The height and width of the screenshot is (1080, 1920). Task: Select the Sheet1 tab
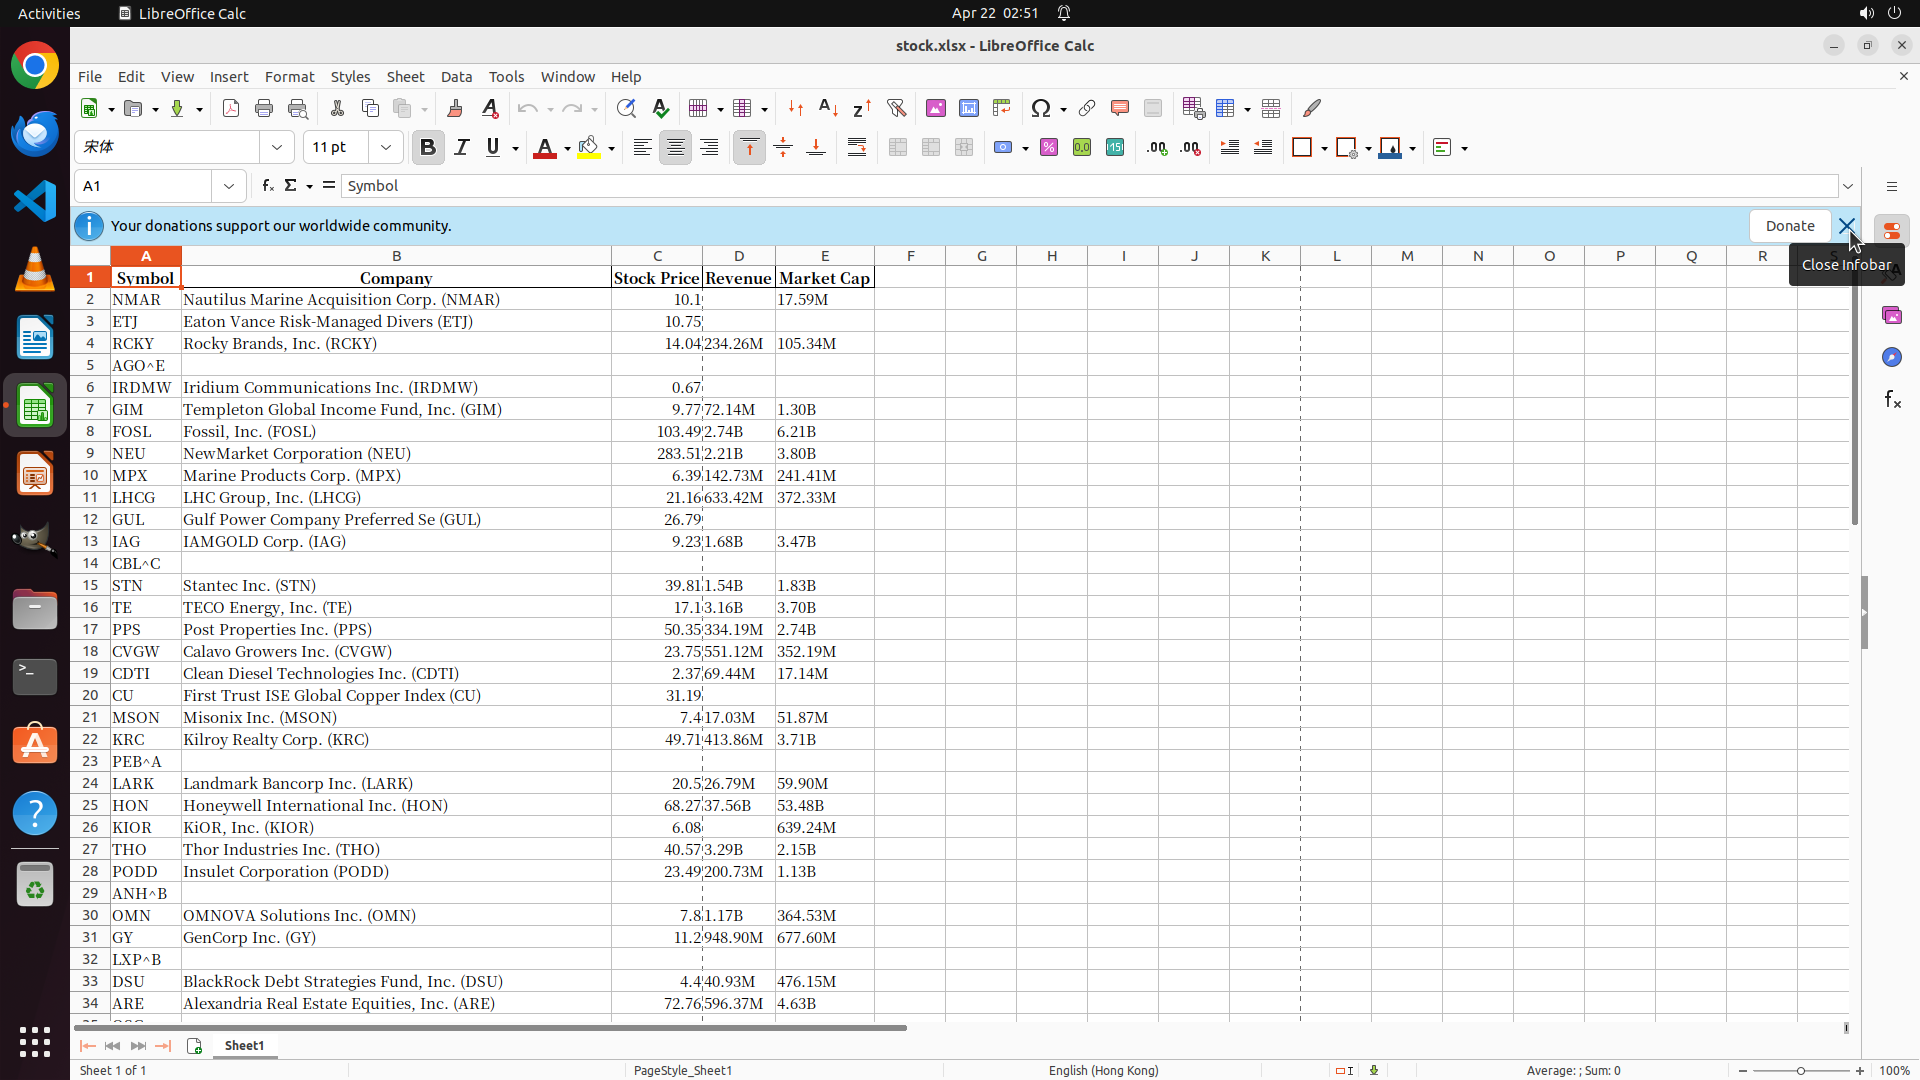pyautogui.click(x=244, y=1046)
